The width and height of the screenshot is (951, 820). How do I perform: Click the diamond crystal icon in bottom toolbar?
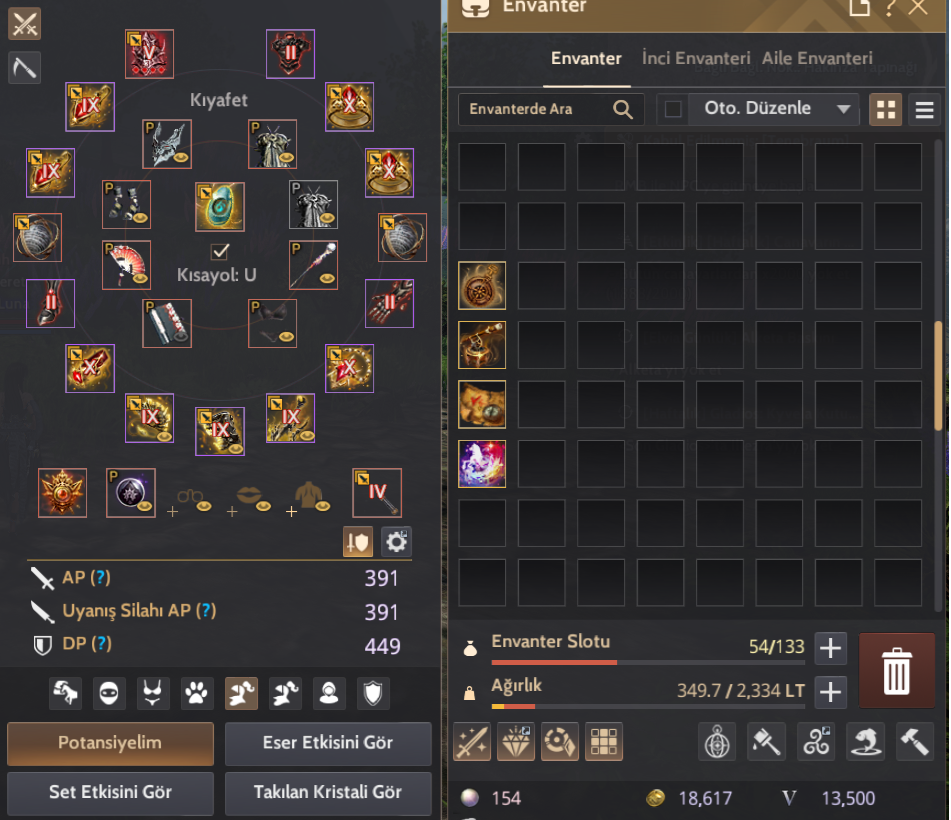pyautogui.click(x=516, y=741)
